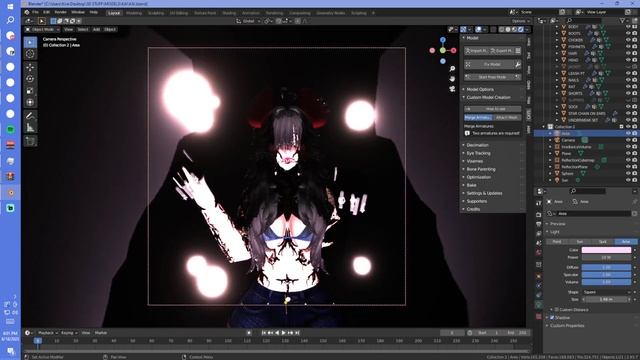Click the Windows search icon in taskbar
Image resolution: width=640 pixels, height=360 pixels.
tap(10, 20)
